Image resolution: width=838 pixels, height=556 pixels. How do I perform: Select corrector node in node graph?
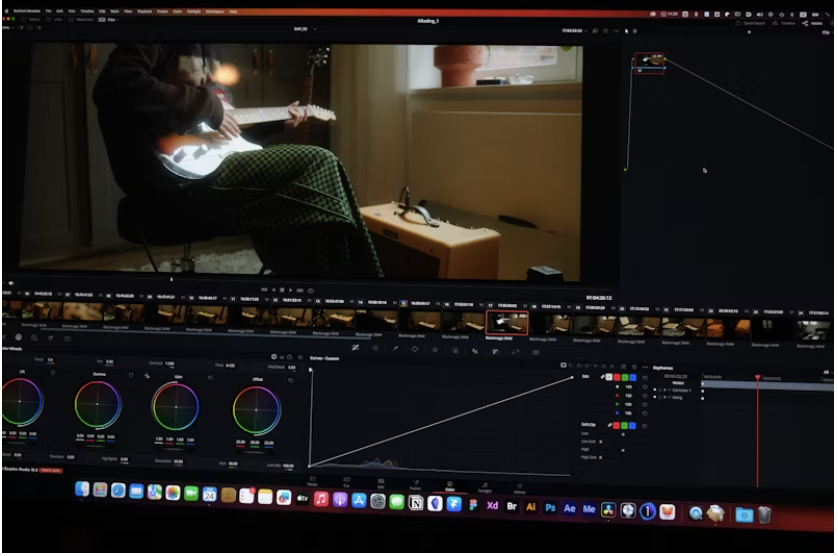(649, 63)
